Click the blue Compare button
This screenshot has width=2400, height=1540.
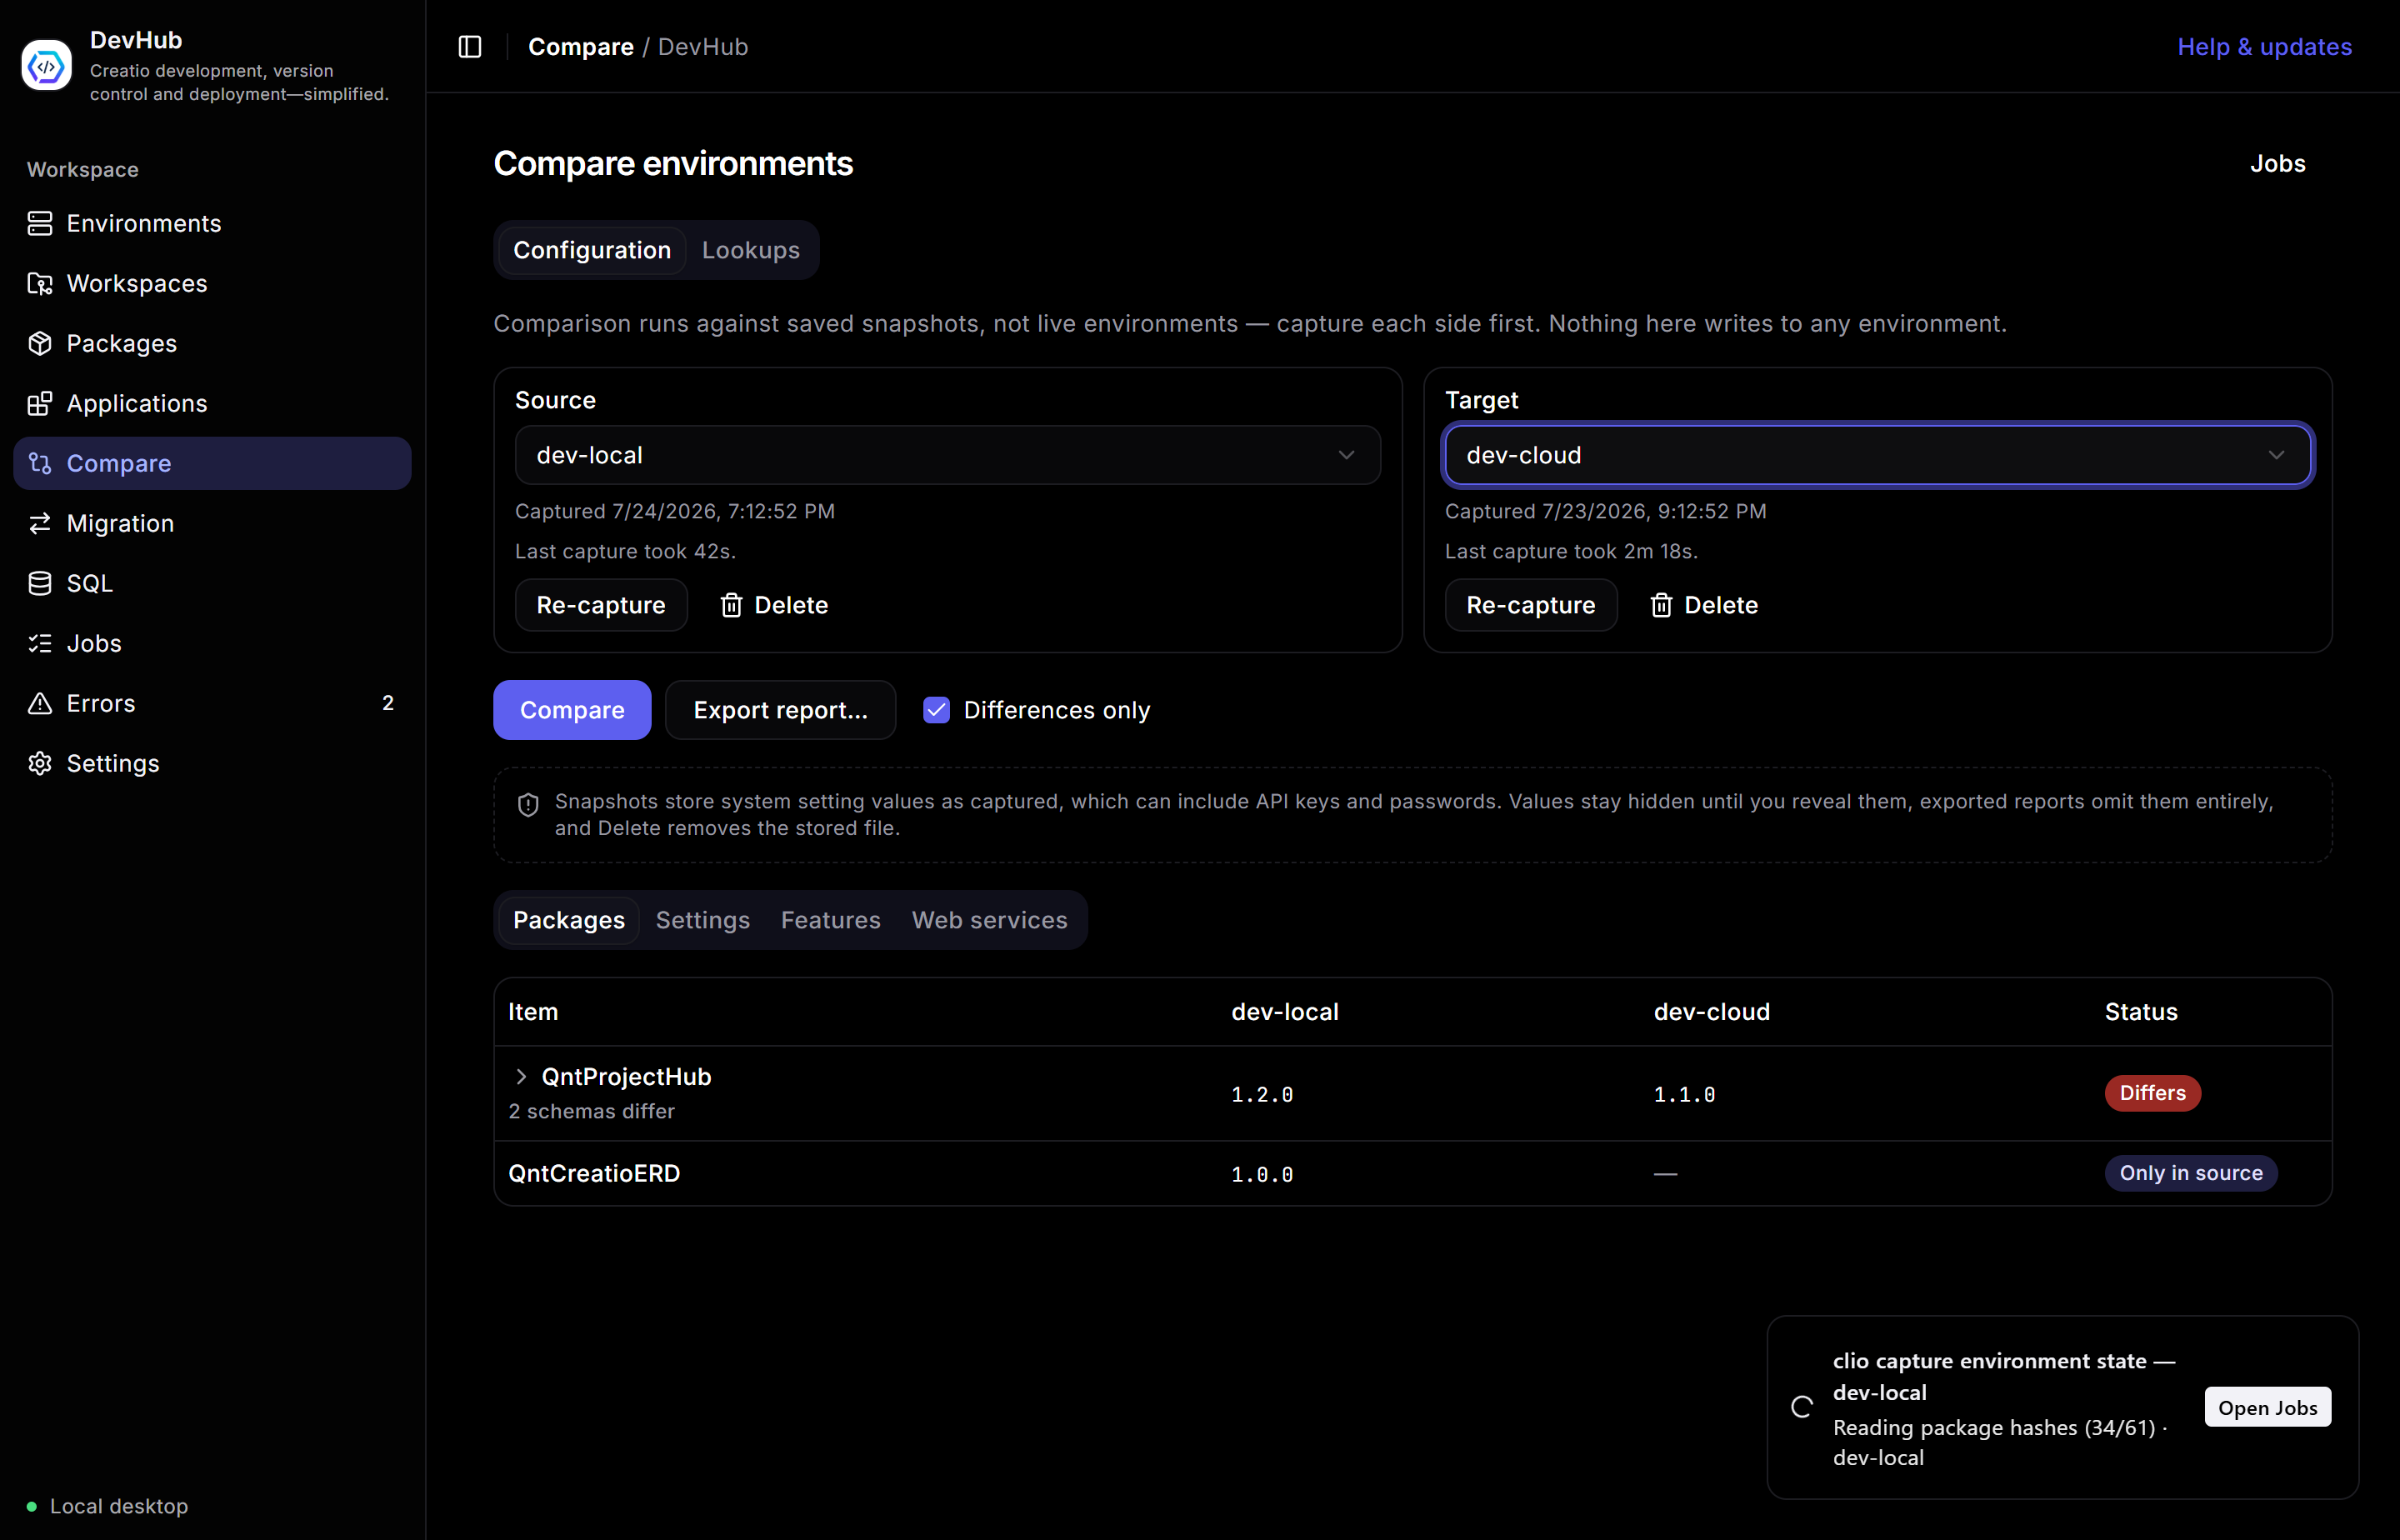[x=572, y=710]
